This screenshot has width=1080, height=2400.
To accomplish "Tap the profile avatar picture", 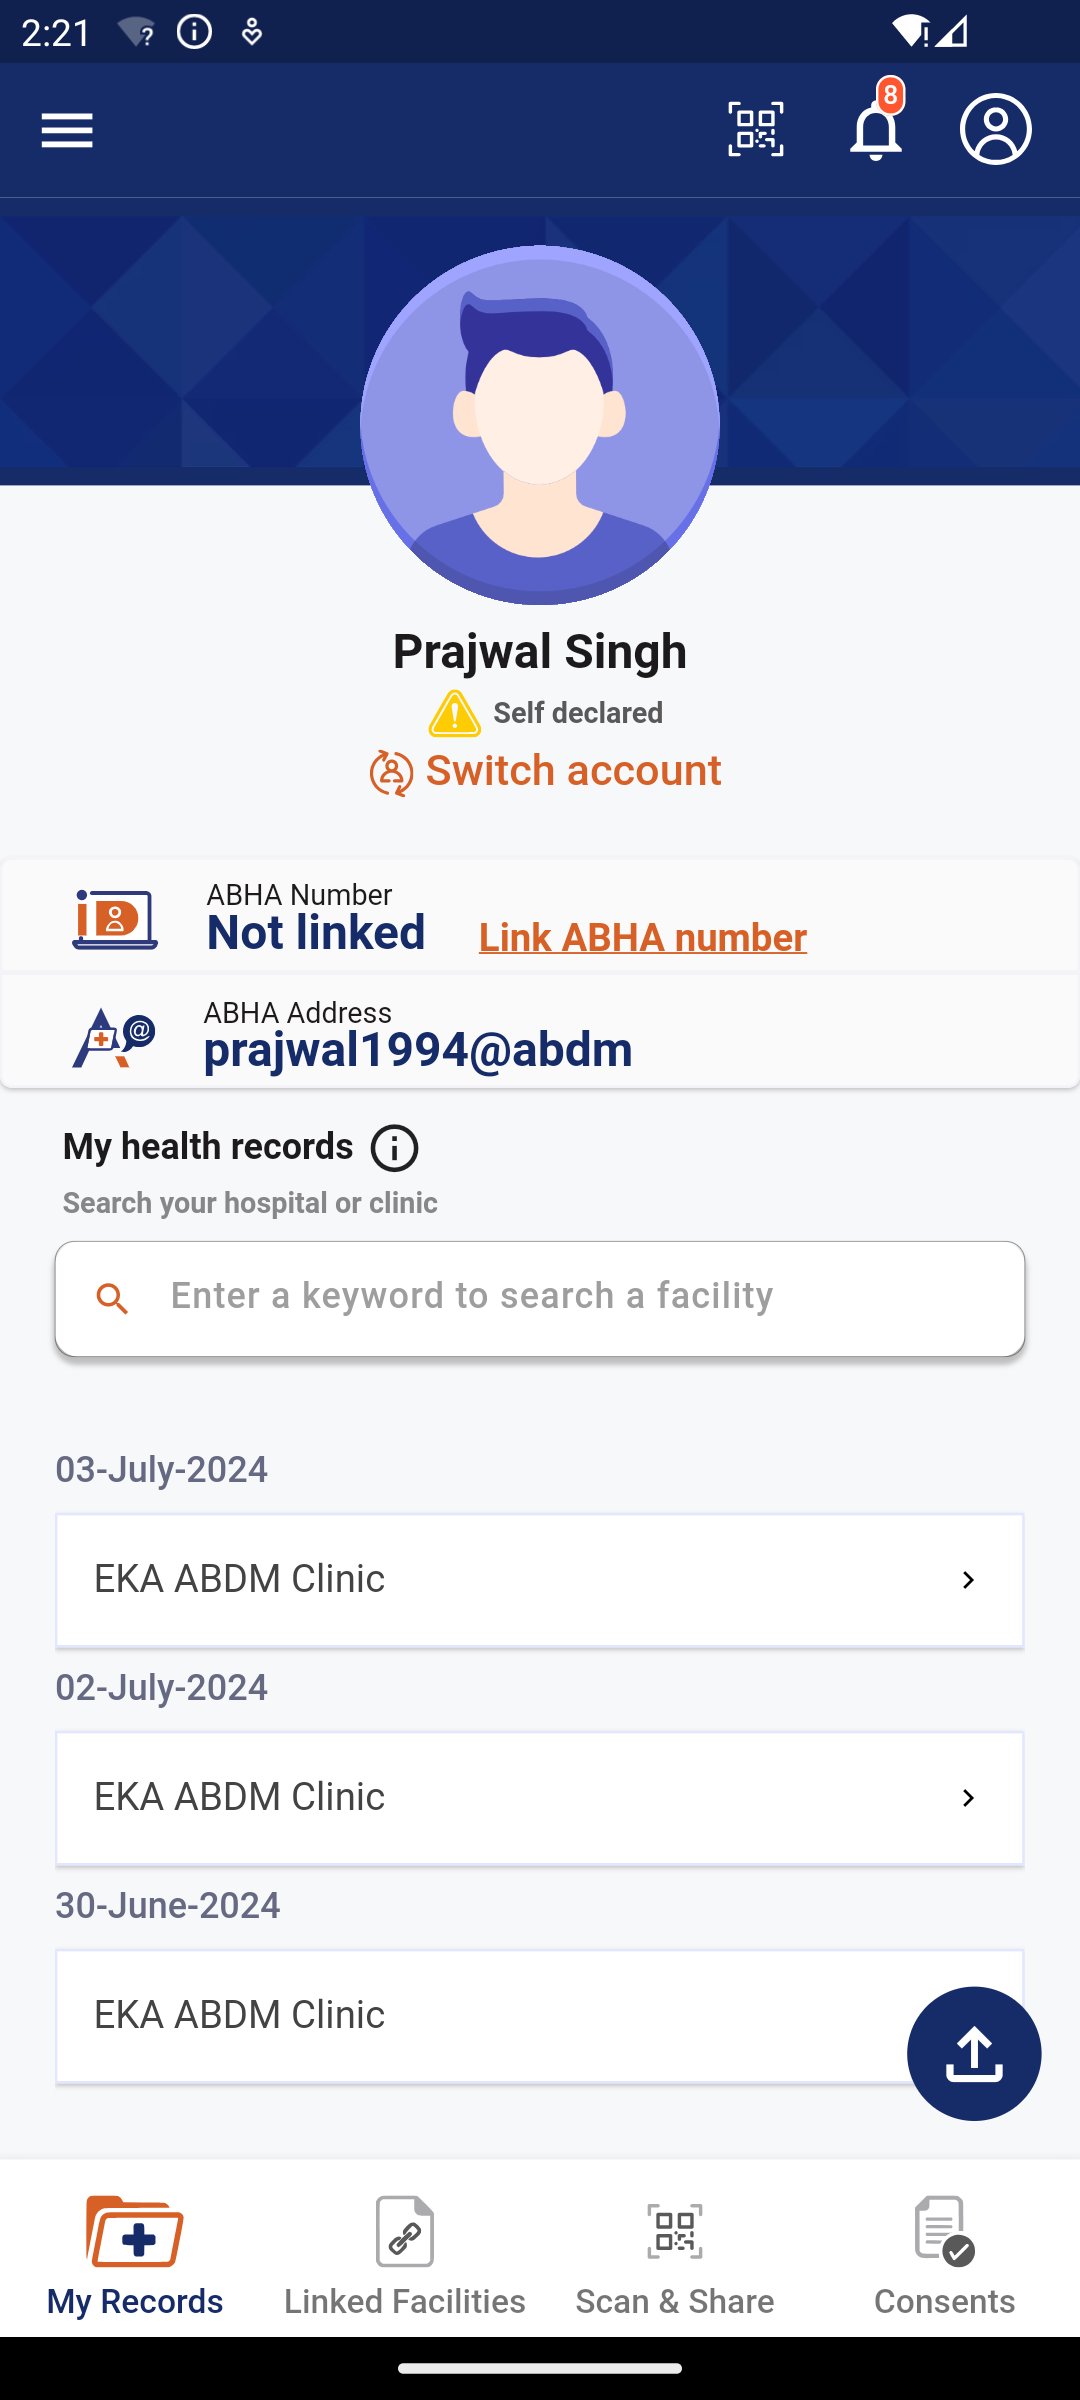I will tap(540, 425).
